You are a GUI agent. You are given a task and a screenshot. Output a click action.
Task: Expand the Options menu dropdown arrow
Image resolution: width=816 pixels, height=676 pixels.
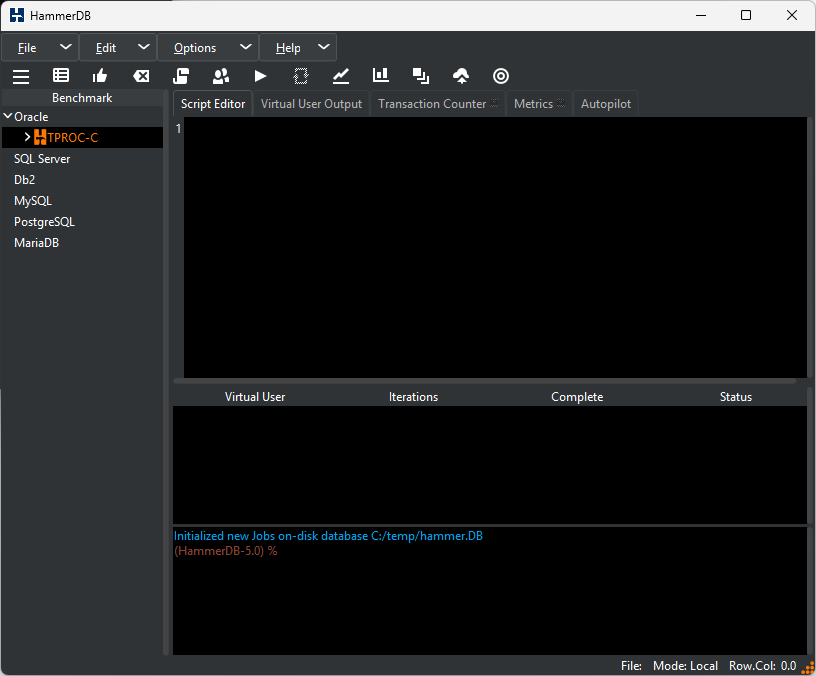coord(246,47)
